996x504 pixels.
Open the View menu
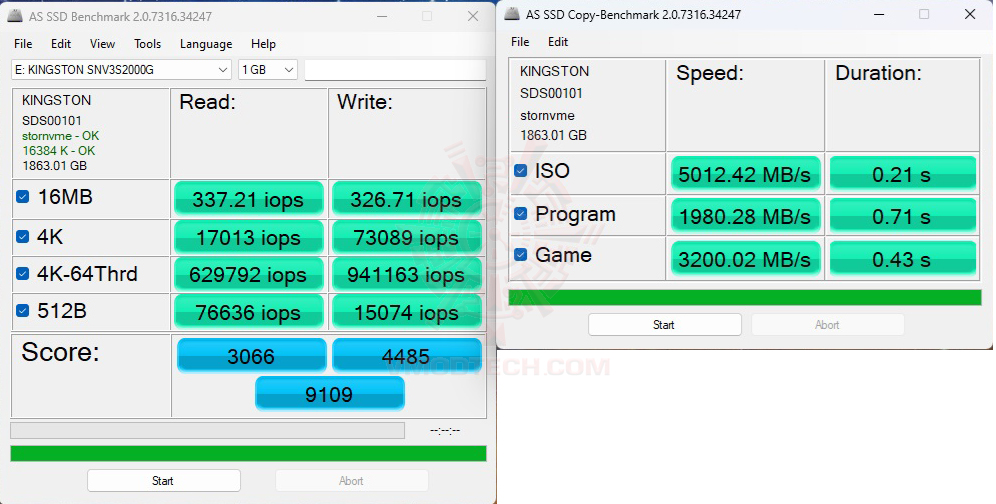[102, 44]
